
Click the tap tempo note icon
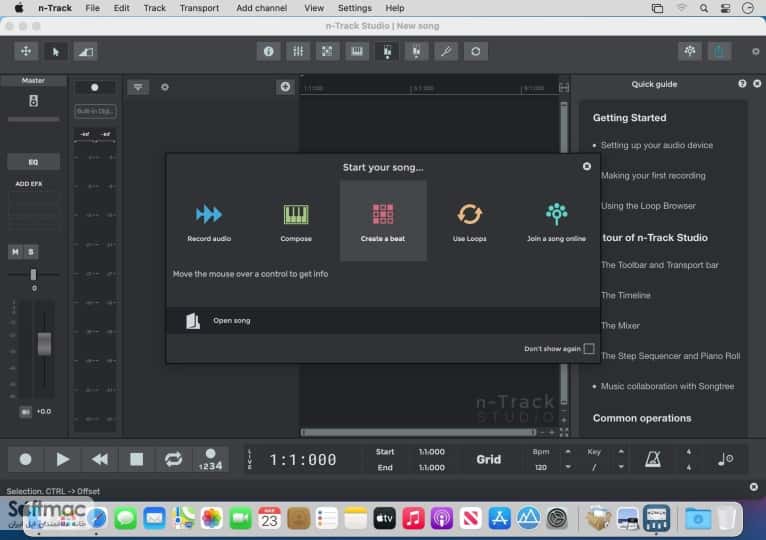coord(725,459)
